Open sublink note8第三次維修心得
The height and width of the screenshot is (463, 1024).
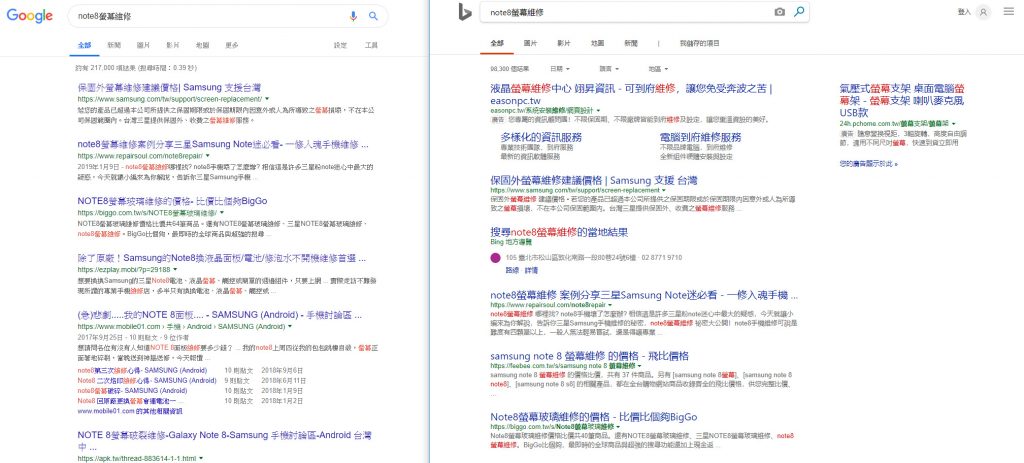tap(142, 370)
